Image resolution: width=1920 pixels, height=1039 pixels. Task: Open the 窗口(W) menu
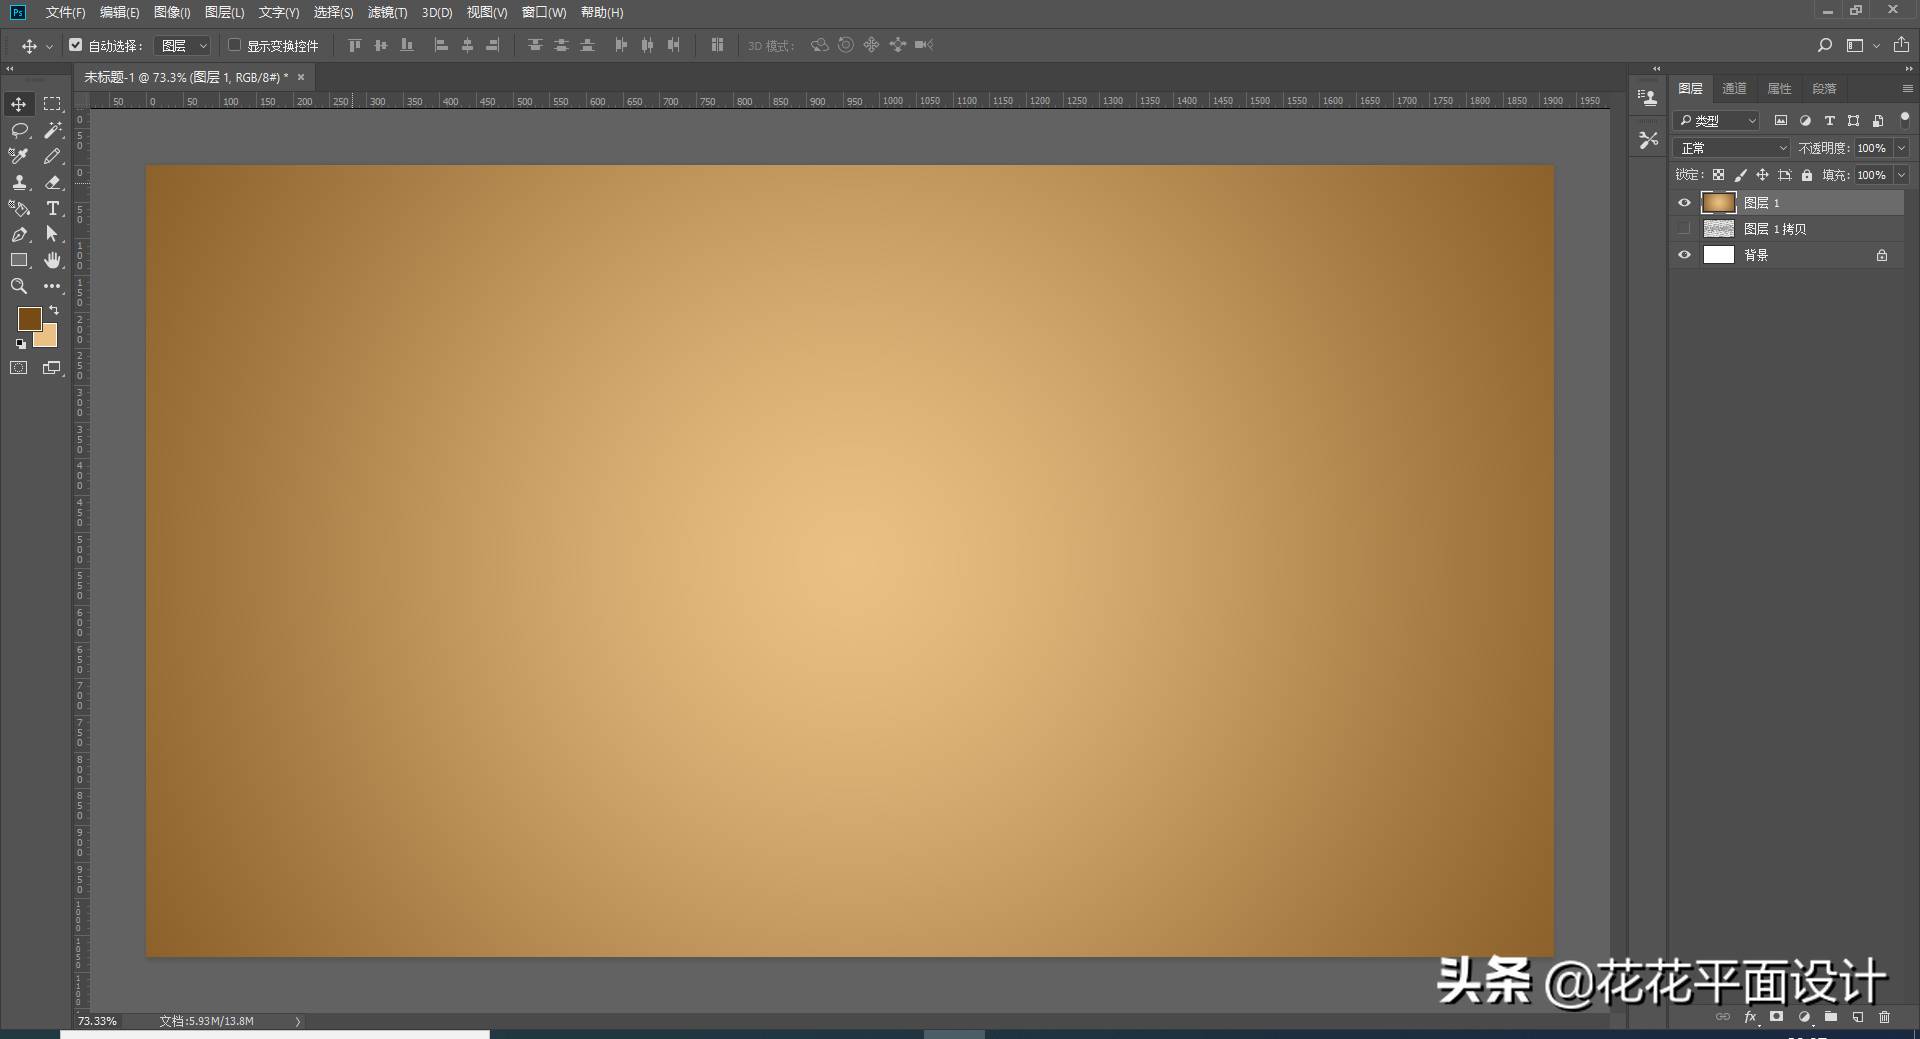[x=544, y=12]
